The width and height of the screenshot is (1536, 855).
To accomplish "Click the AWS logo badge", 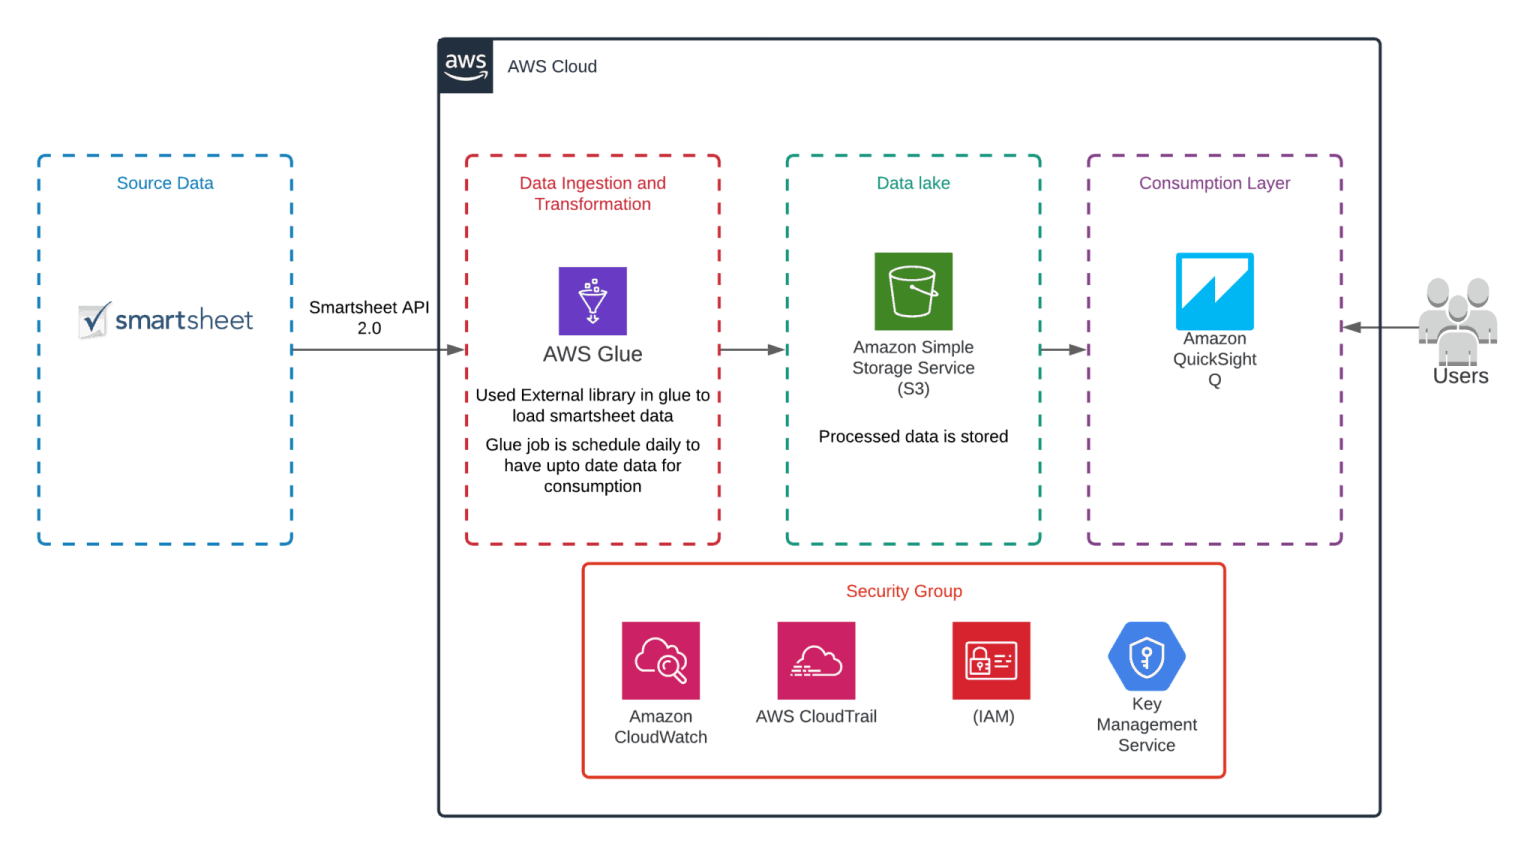I will tap(466, 66).
